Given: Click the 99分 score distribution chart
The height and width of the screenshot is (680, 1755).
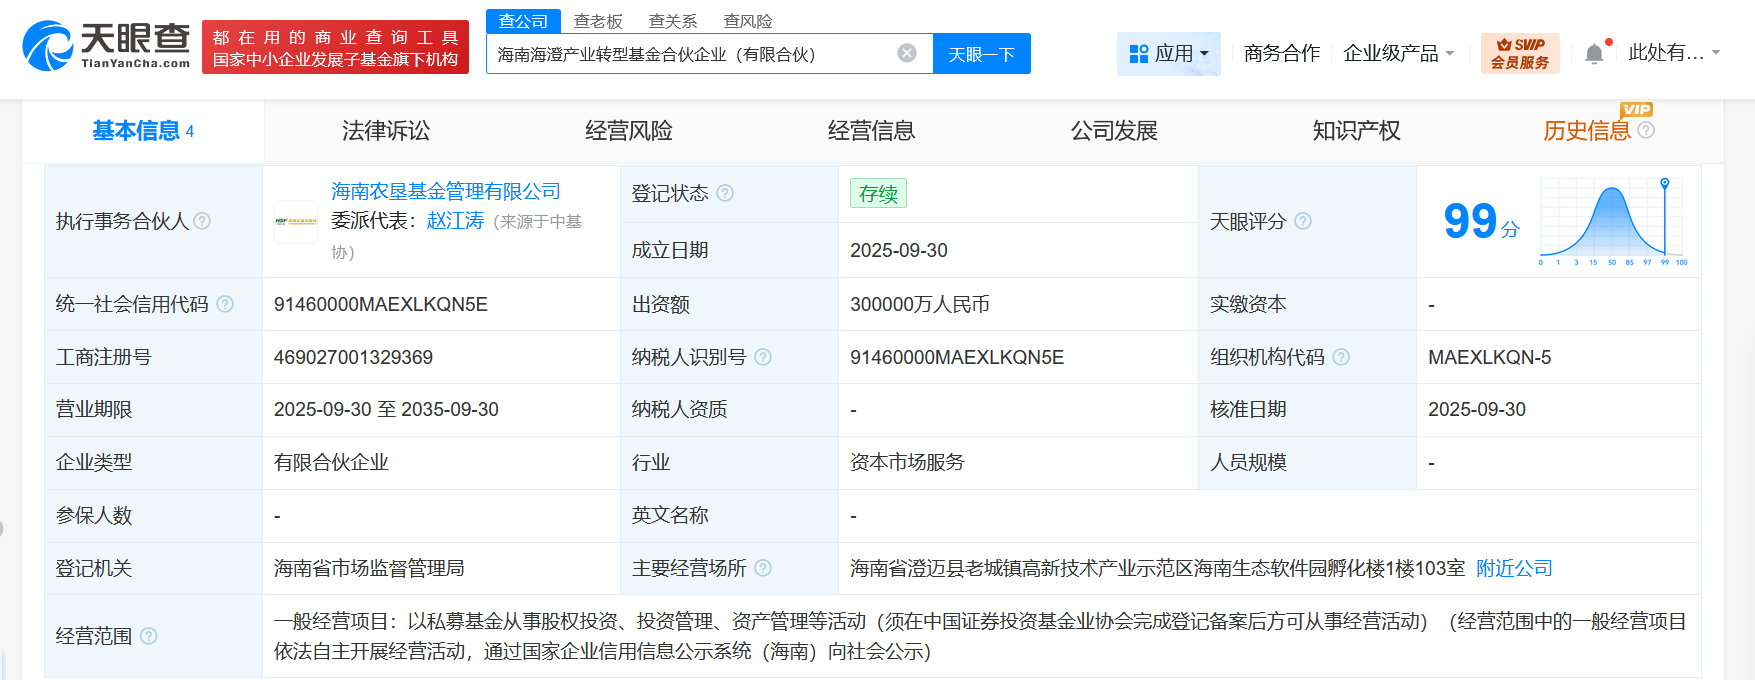Looking at the screenshot, I should coord(1612,221).
